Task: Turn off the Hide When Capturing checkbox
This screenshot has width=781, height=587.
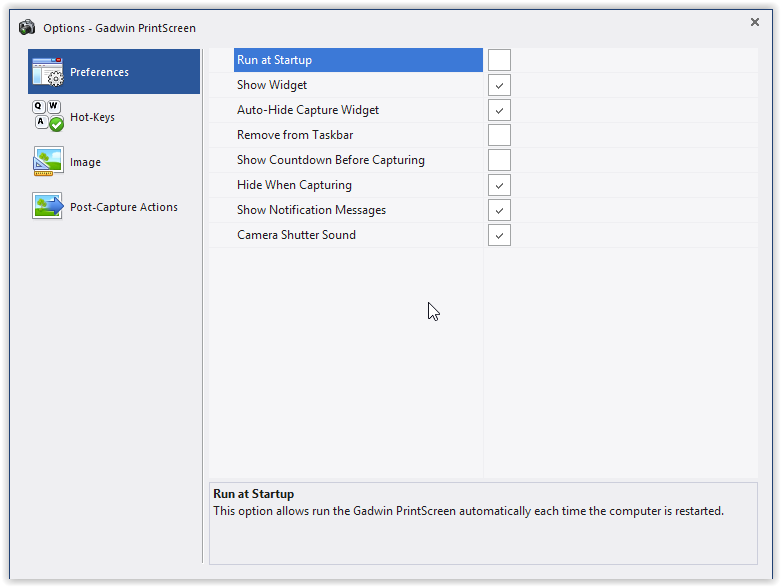Action: (x=499, y=185)
